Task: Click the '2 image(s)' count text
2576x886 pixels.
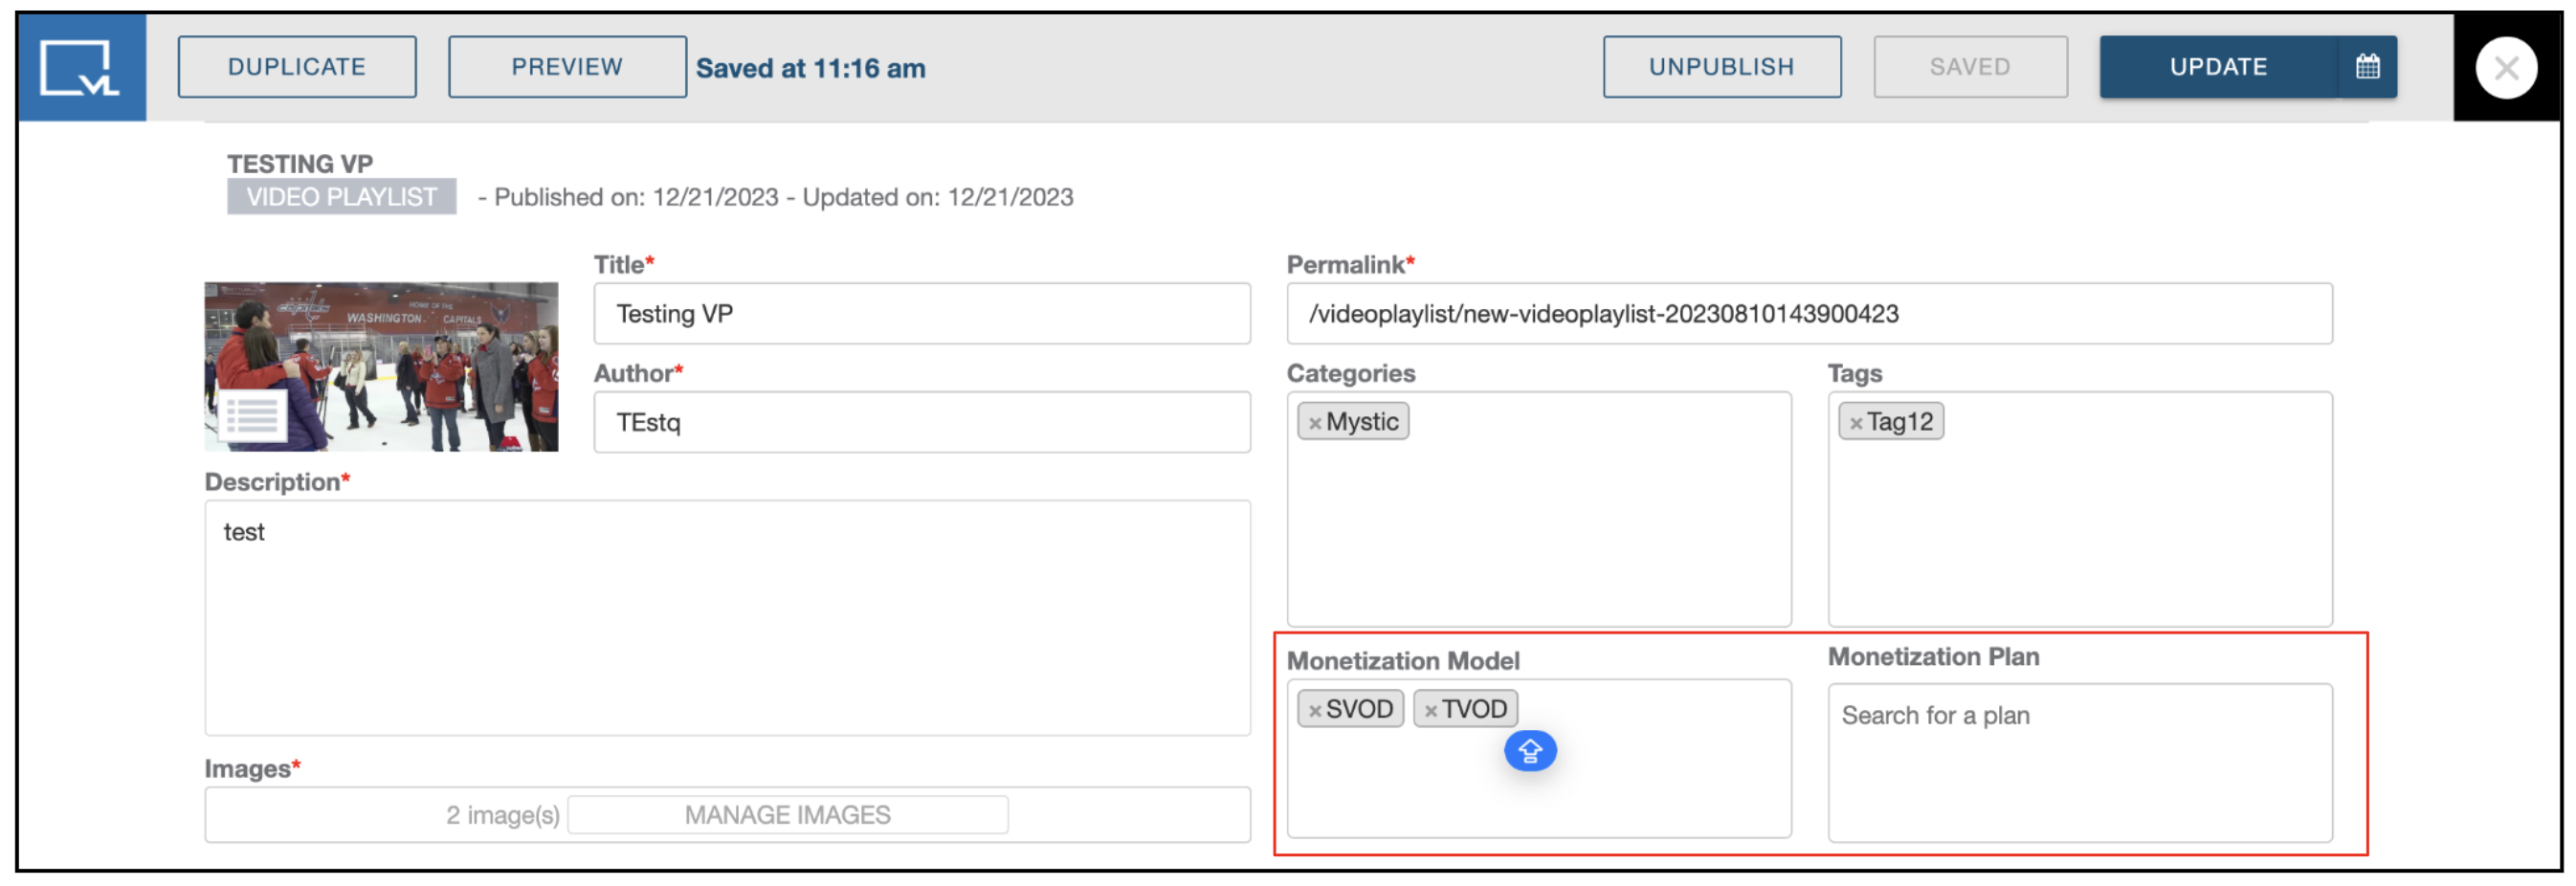Action: [x=502, y=815]
